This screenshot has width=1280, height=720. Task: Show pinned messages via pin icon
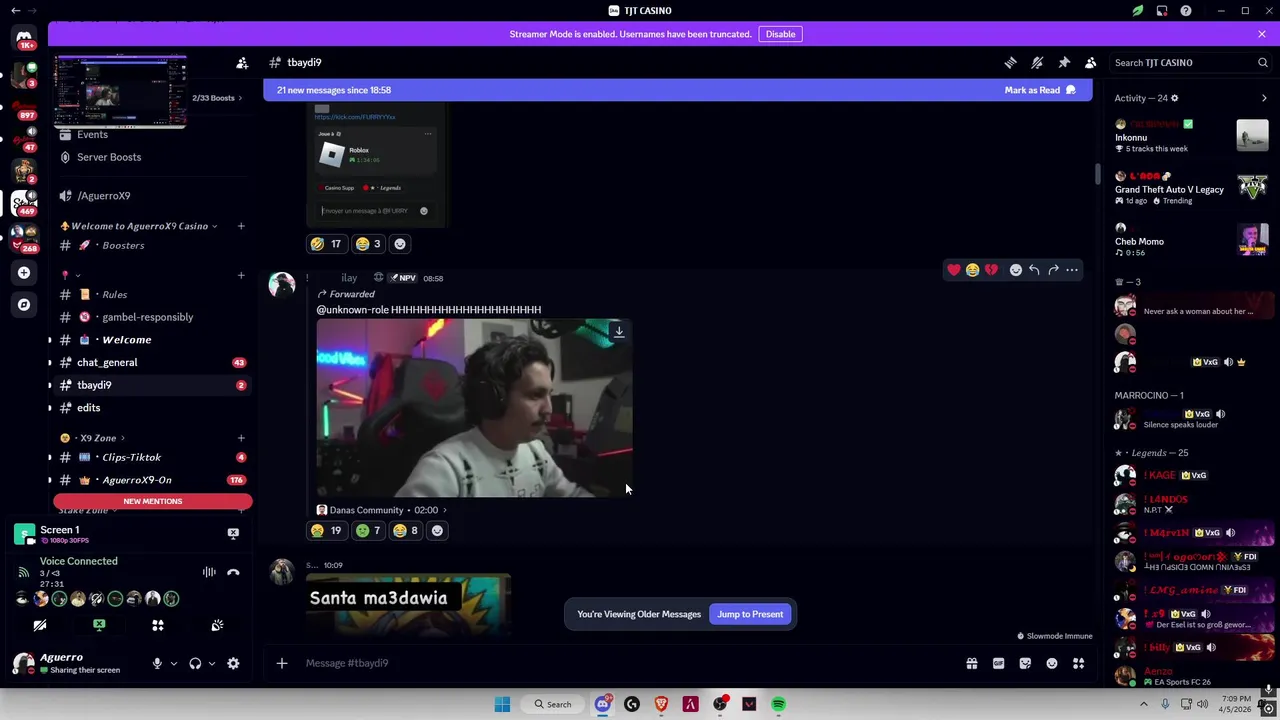click(1064, 63)
